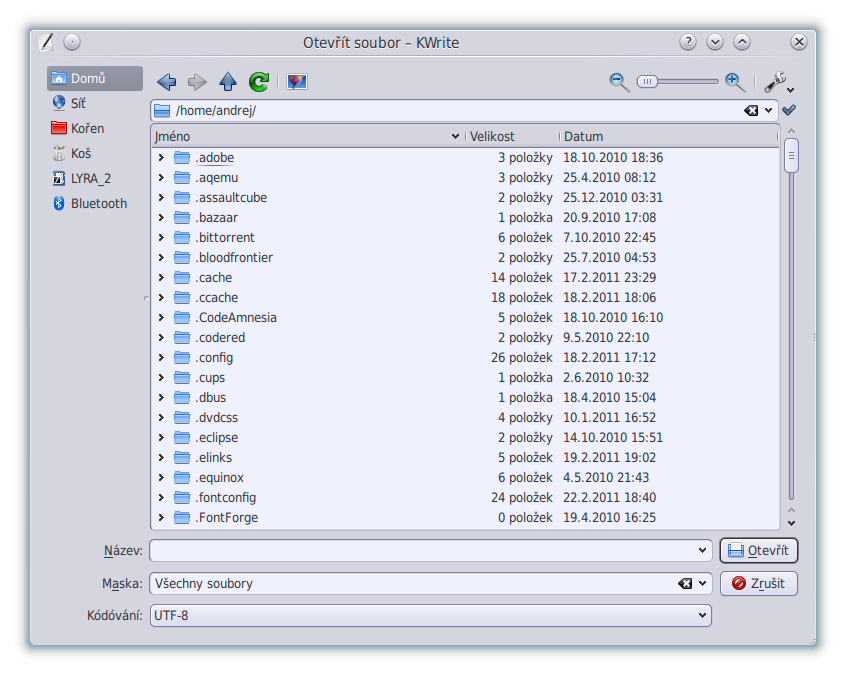Viewport: 846px width, 675px height.
Task: Click the .bloodfrontier folder icon
Action: (182, 257)
